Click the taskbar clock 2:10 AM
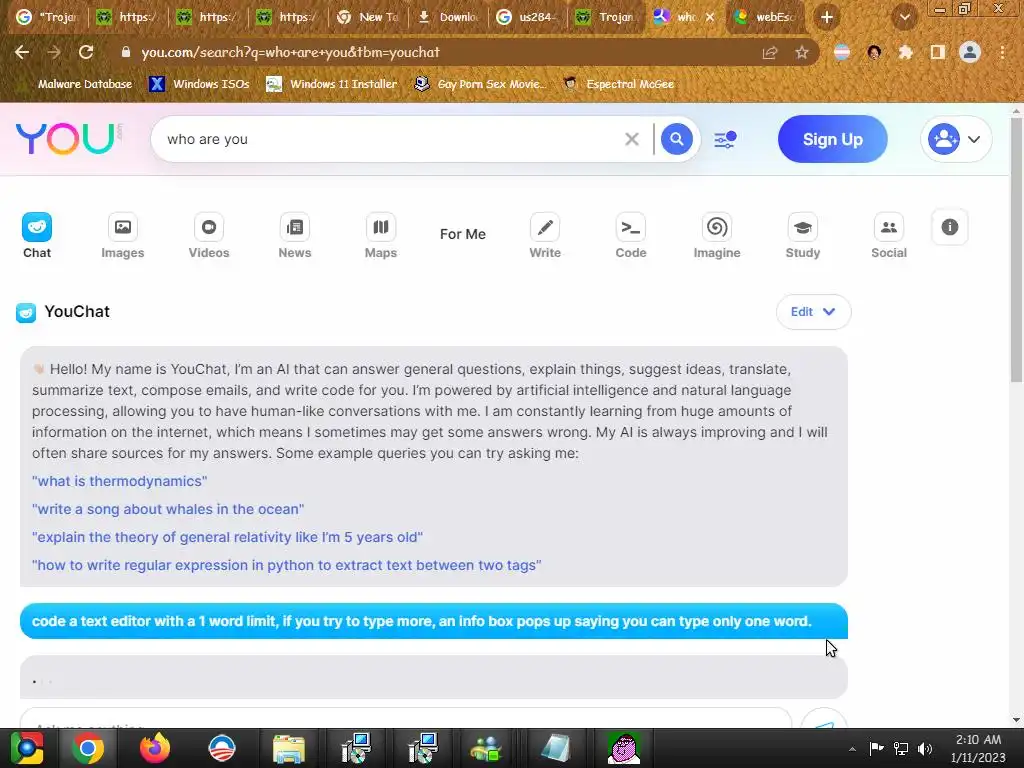The height and width of the screenshot is (768, 1024). point(978,748)
